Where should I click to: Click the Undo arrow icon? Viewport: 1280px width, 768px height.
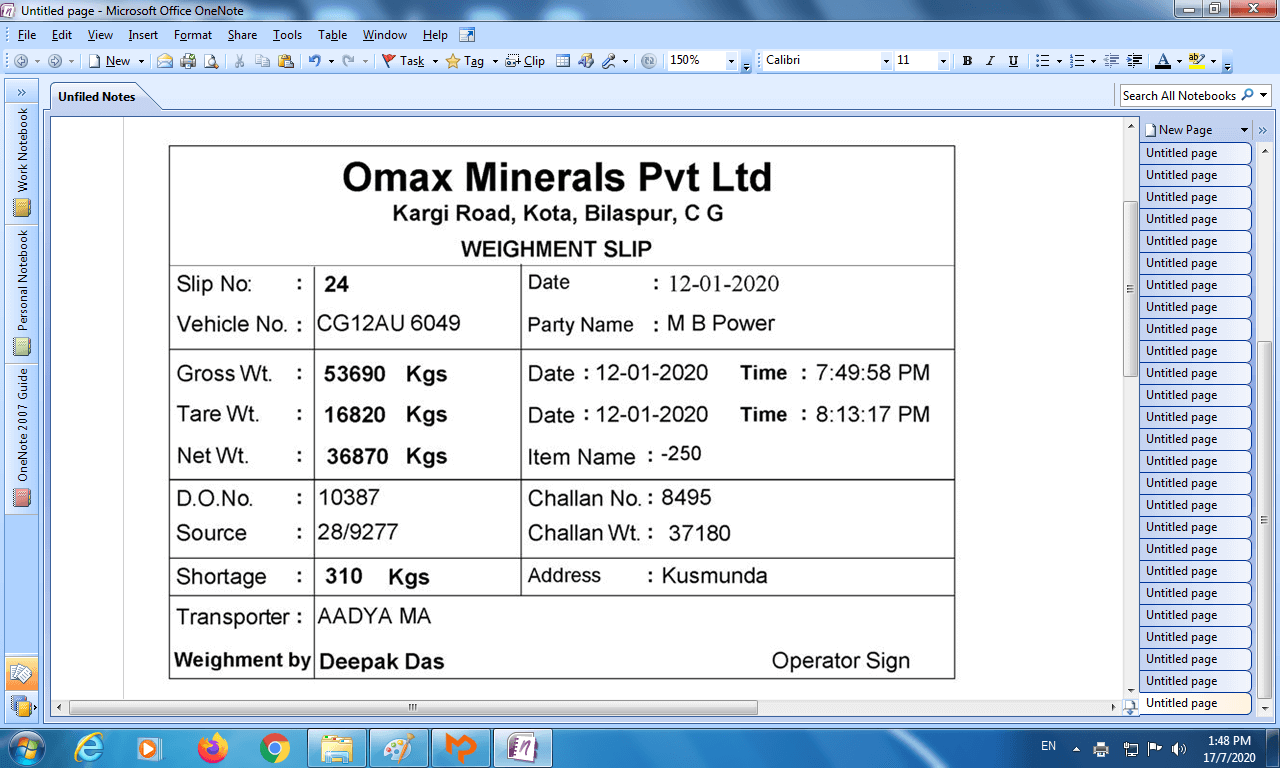(x=314, y=61)
